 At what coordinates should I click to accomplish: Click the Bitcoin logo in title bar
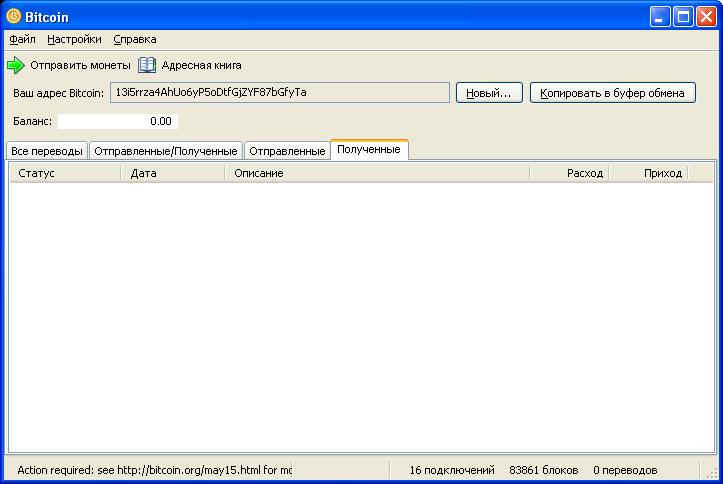pyautogui.click(x=14, y=17)
